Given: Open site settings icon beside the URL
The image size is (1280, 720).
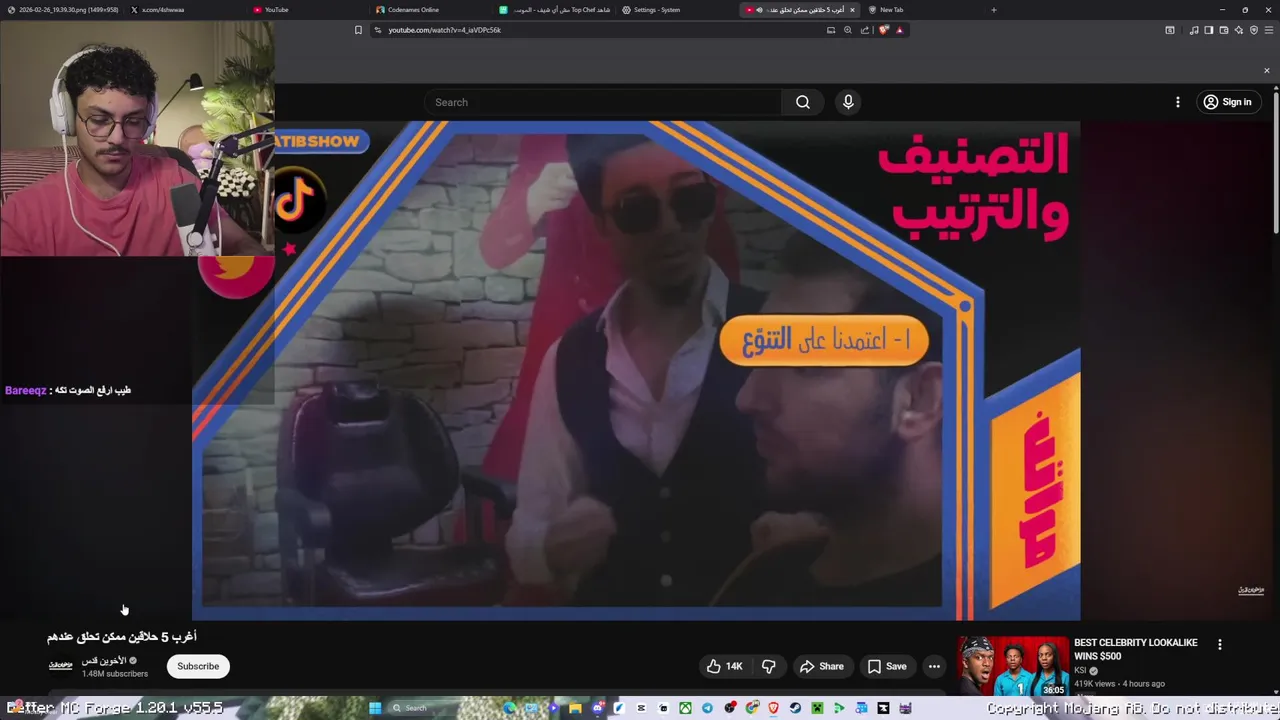Looking at the screenshot, I should (377, 30).
